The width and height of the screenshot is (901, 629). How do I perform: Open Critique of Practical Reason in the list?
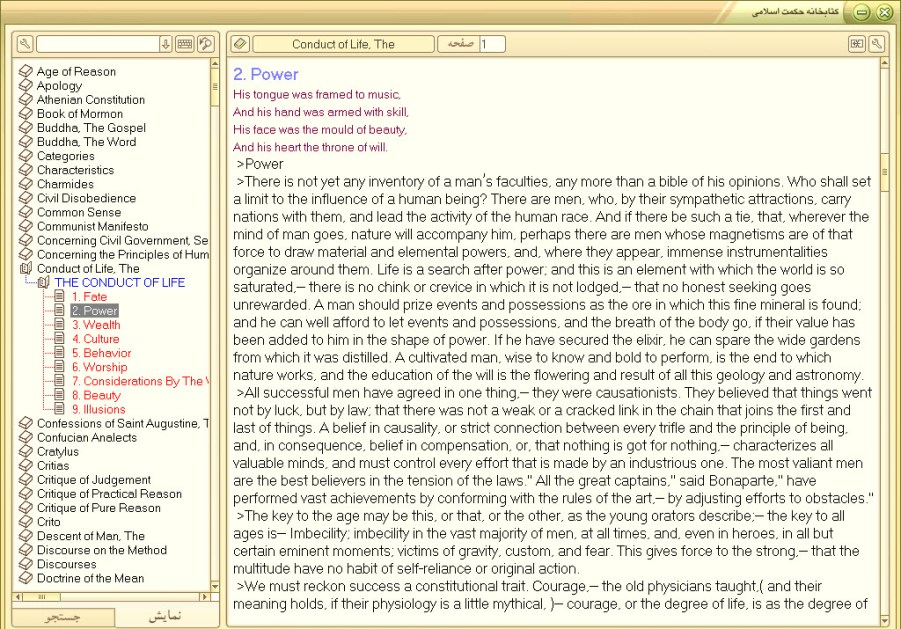[109, 493]
